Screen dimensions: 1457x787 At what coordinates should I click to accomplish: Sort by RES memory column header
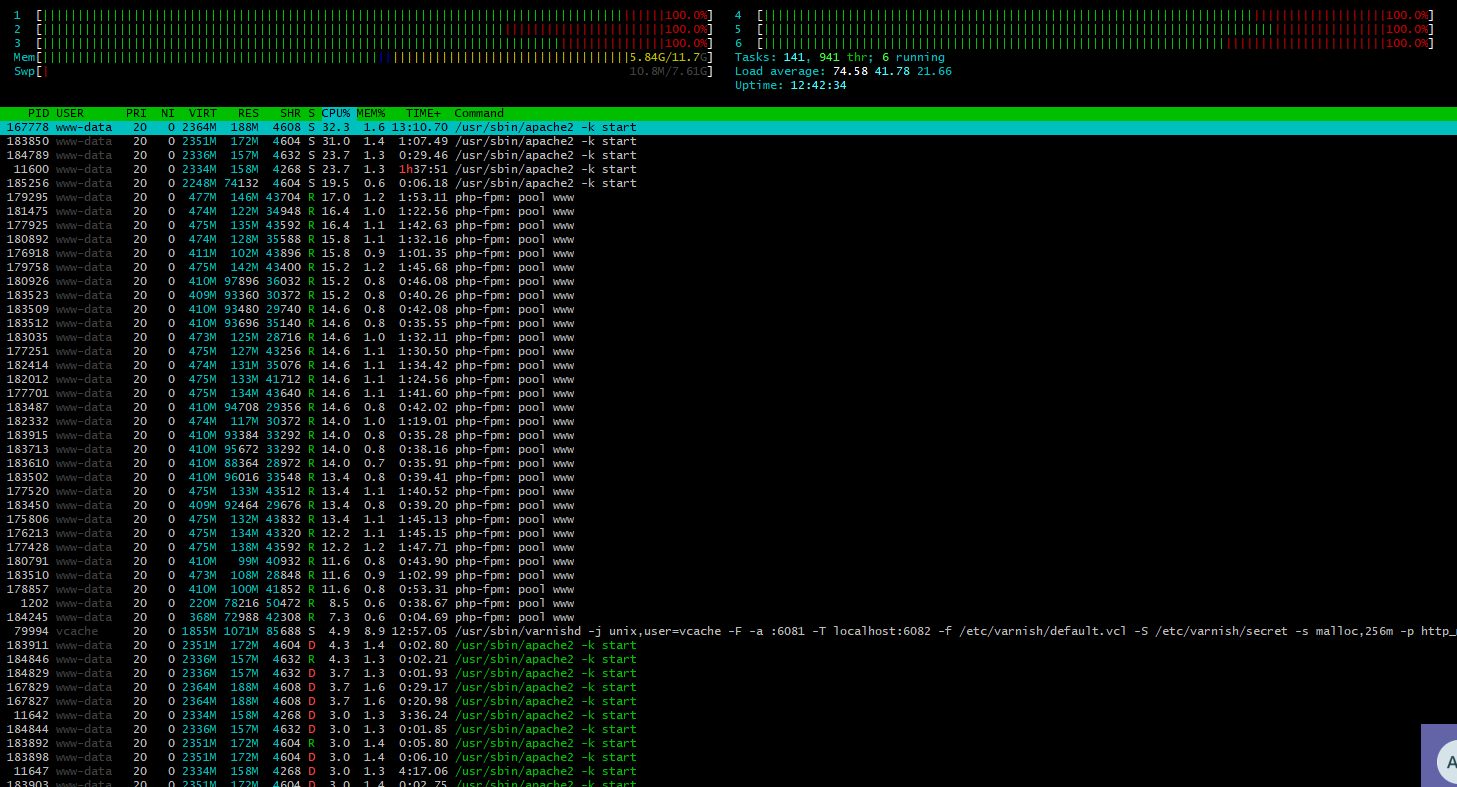249,113
